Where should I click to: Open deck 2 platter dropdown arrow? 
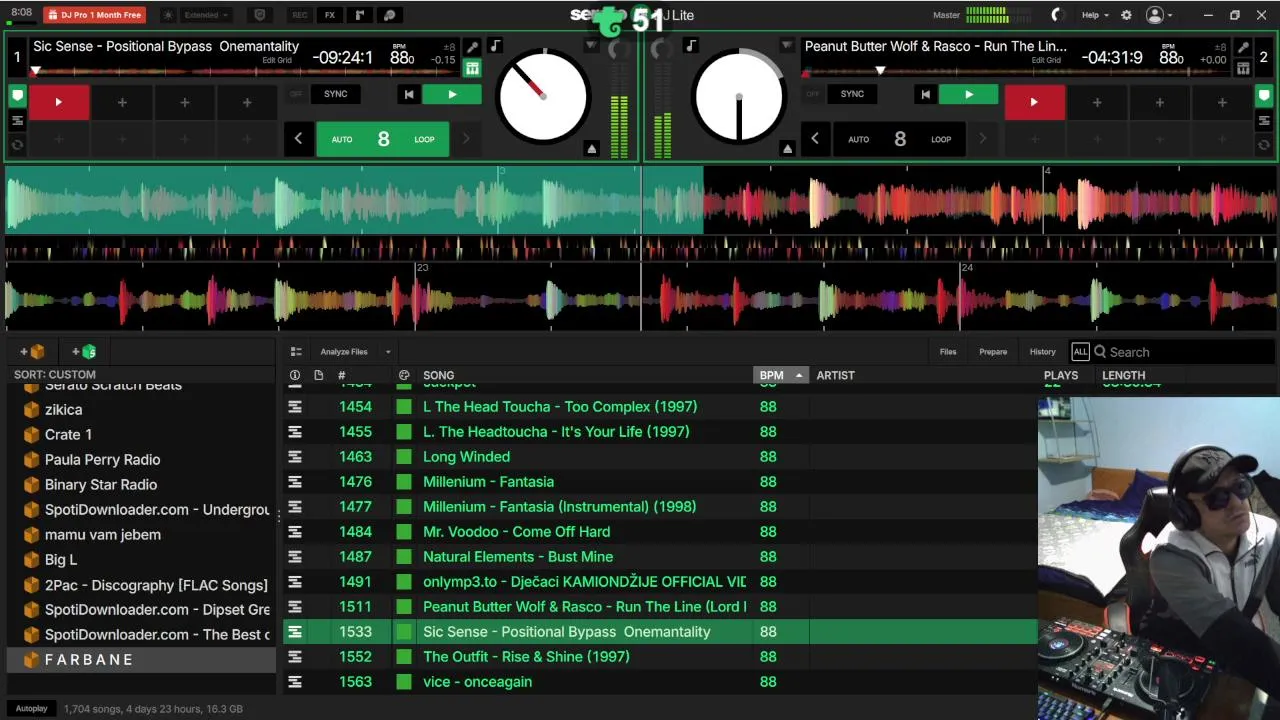point(787,46)
